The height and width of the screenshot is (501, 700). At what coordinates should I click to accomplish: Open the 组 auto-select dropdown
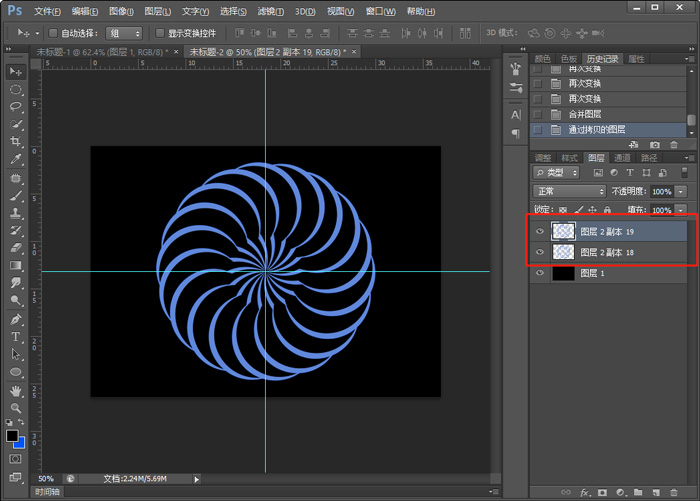click(x=124, y=33)
